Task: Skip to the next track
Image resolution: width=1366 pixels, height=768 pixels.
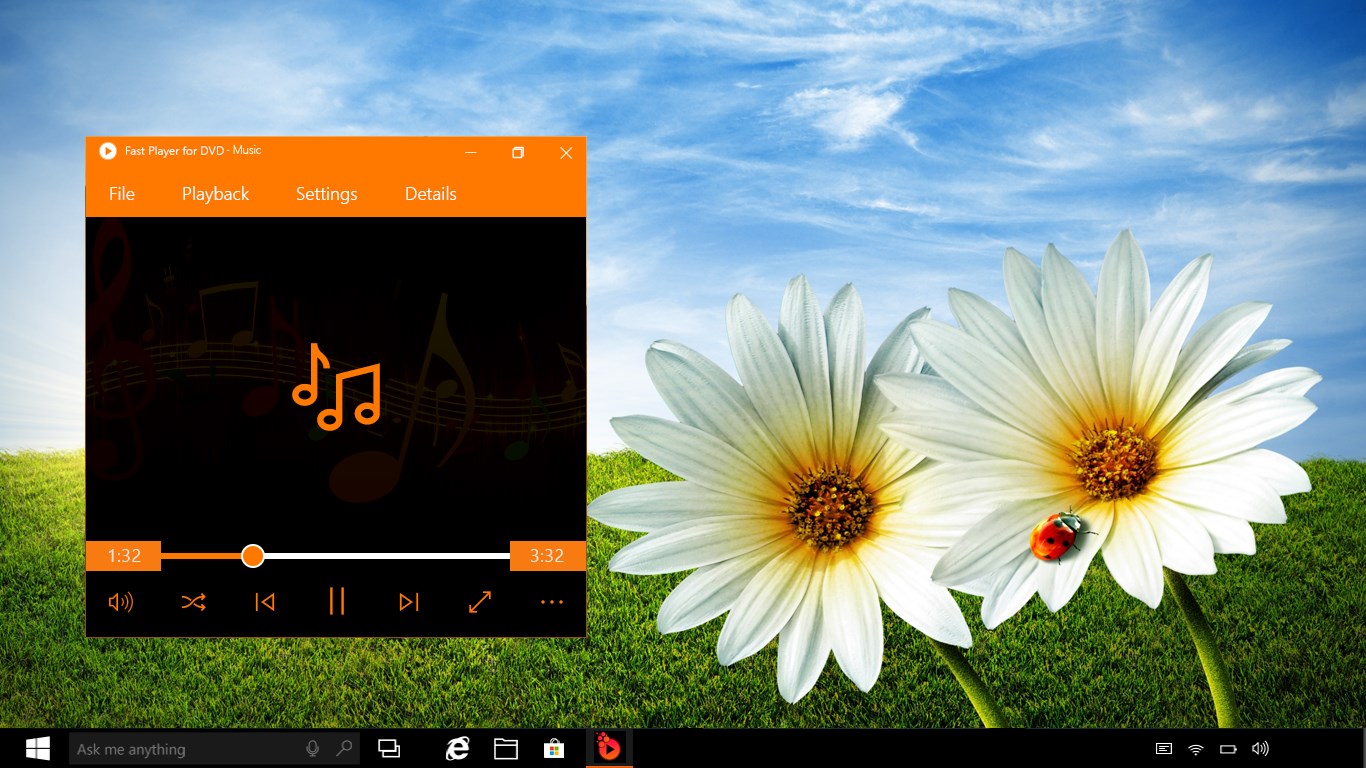Action: pos(408,601)
